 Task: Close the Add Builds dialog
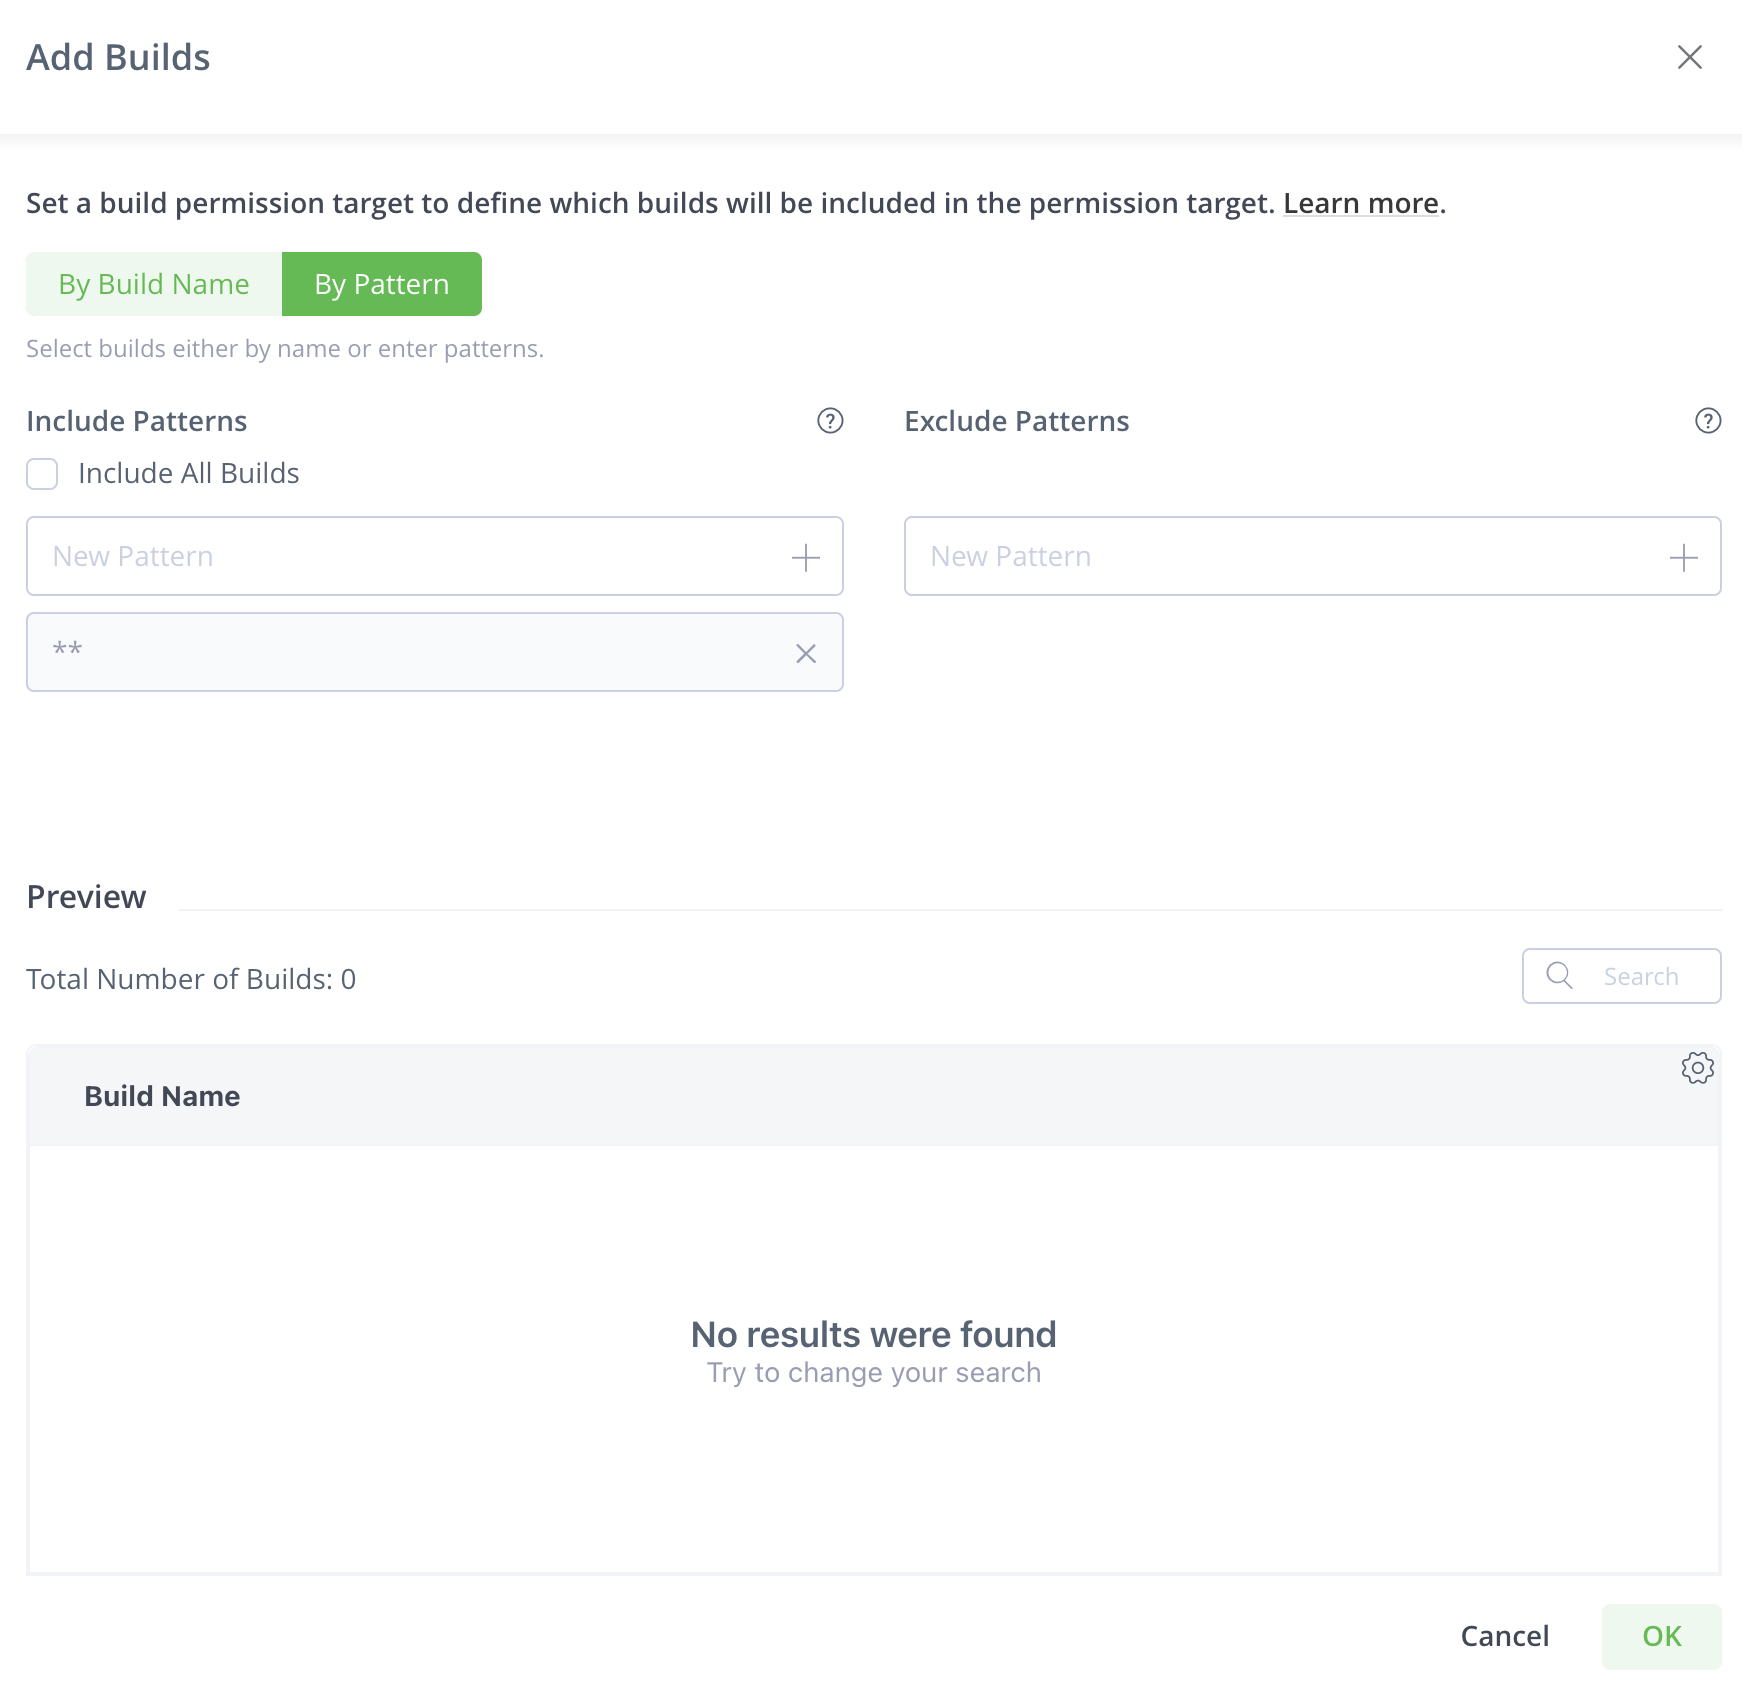point(1690,57)
